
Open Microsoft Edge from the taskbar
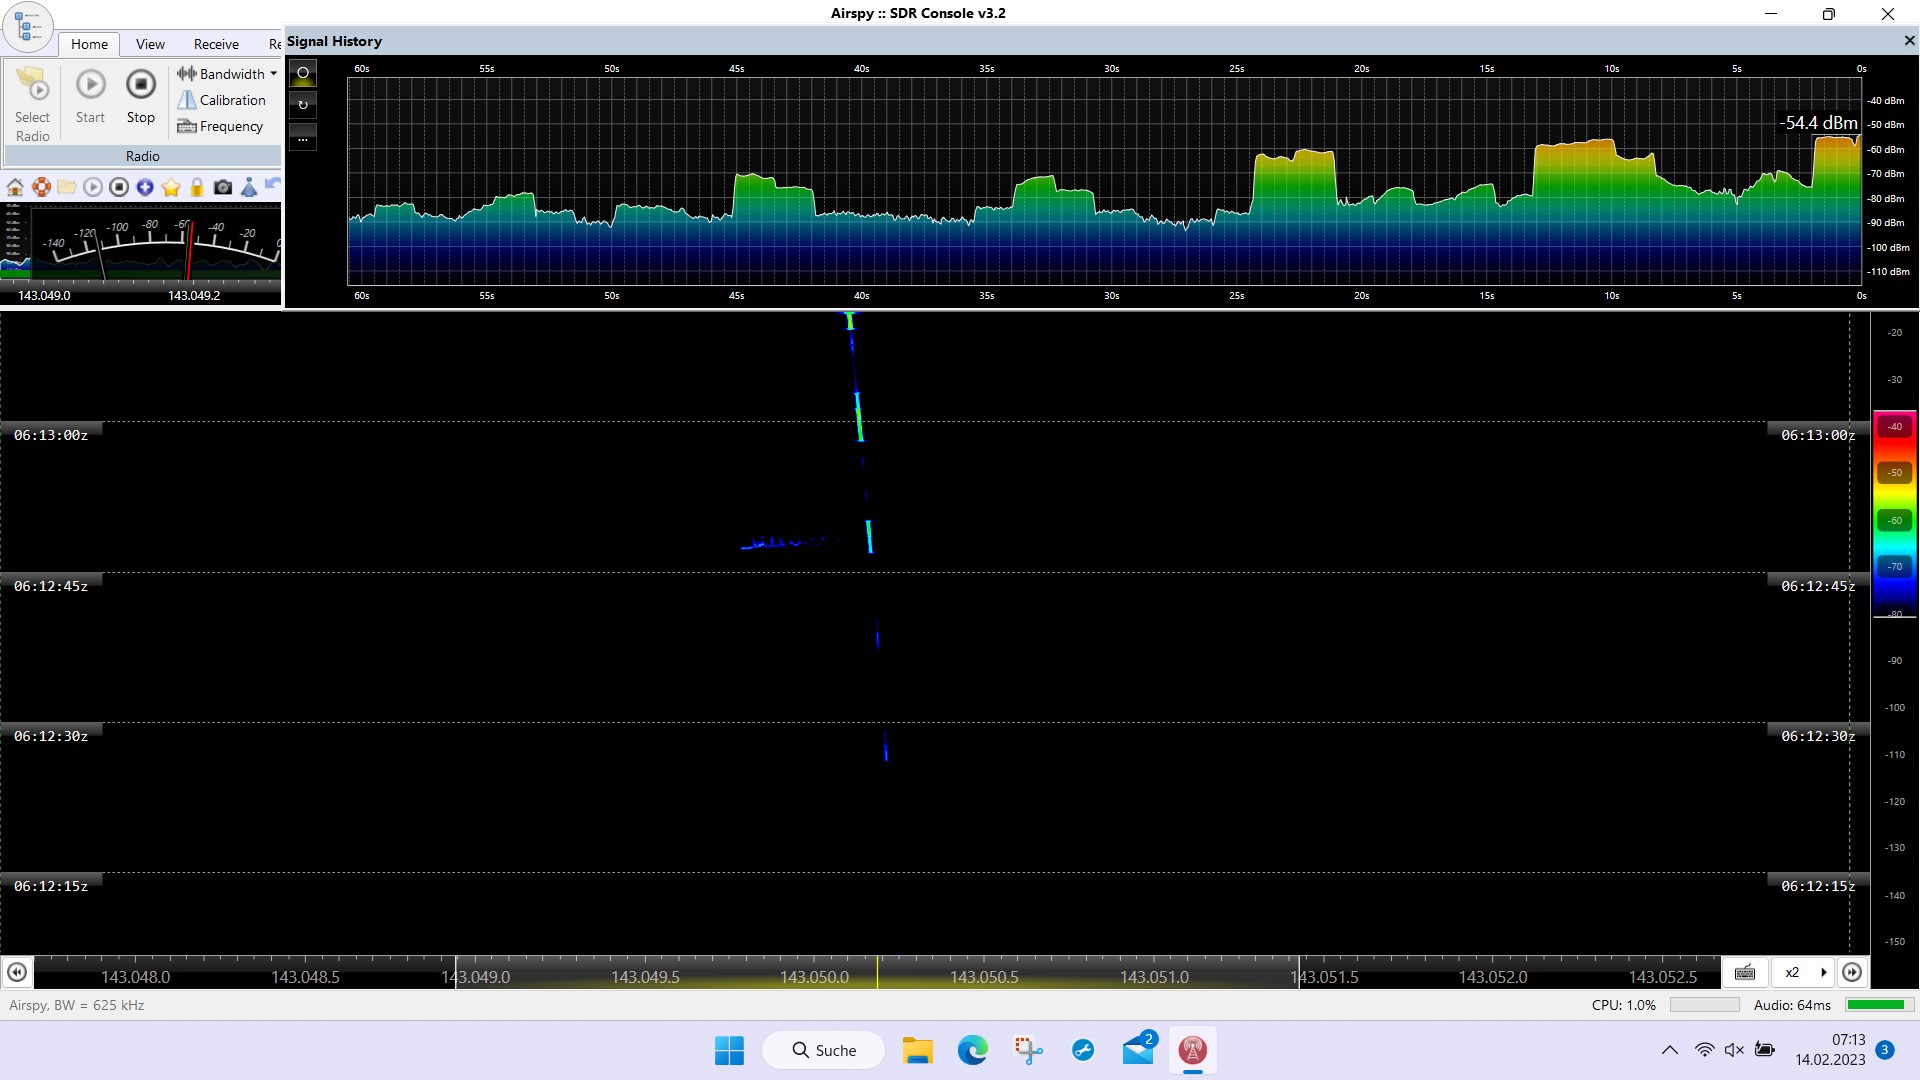tap(972, 1050)
